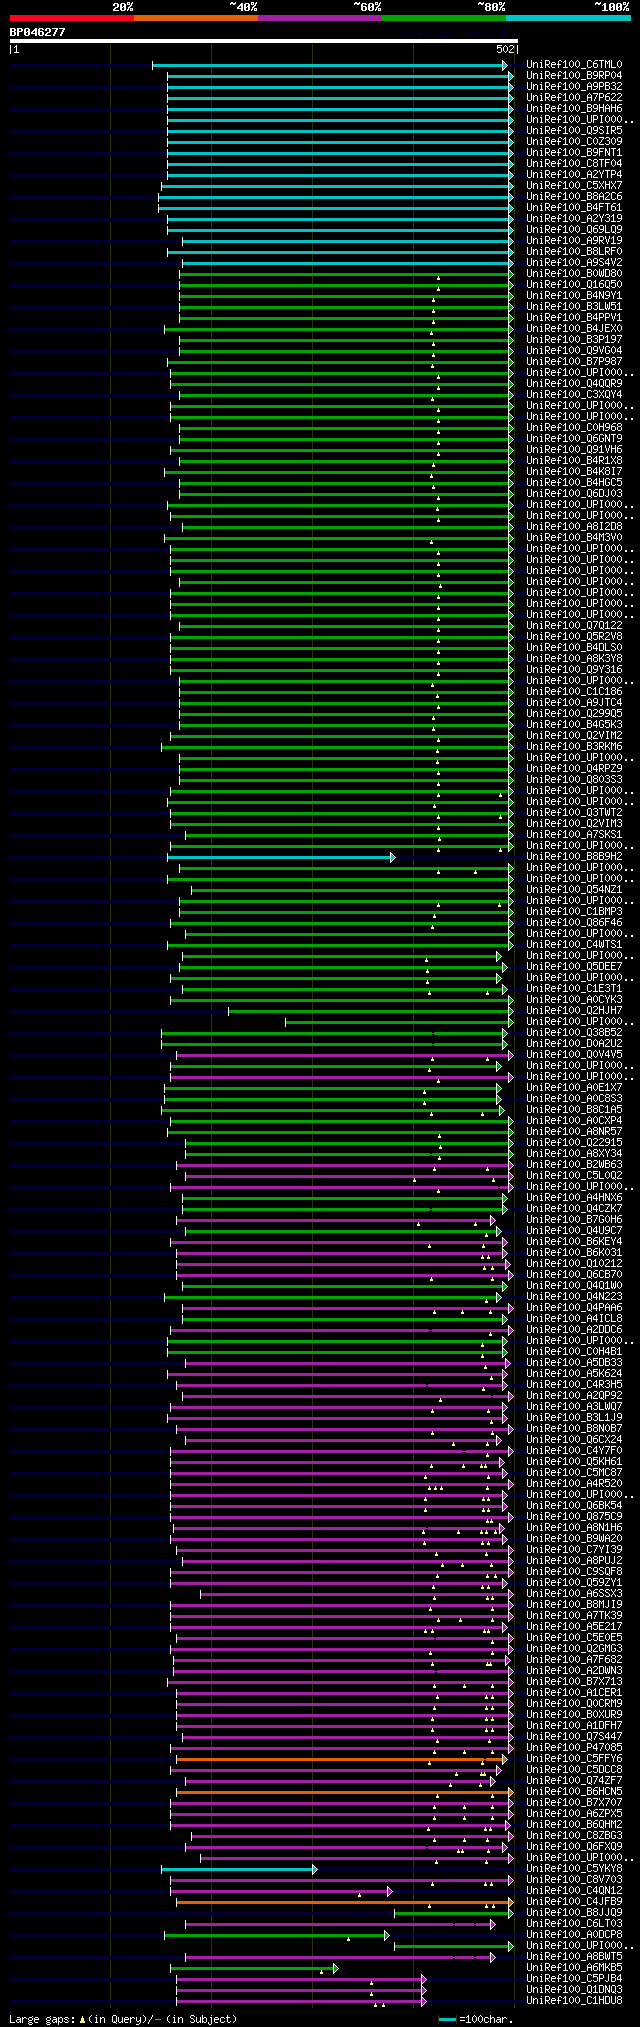Viewport: 640px width, 2027px height.
Task: Open hit UniRef100_Q22915
Action: 574,1143
